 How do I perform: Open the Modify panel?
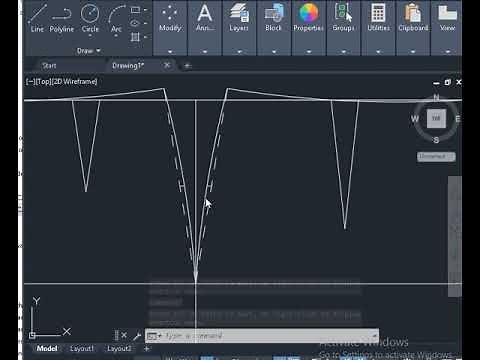[x=170, y=18]
